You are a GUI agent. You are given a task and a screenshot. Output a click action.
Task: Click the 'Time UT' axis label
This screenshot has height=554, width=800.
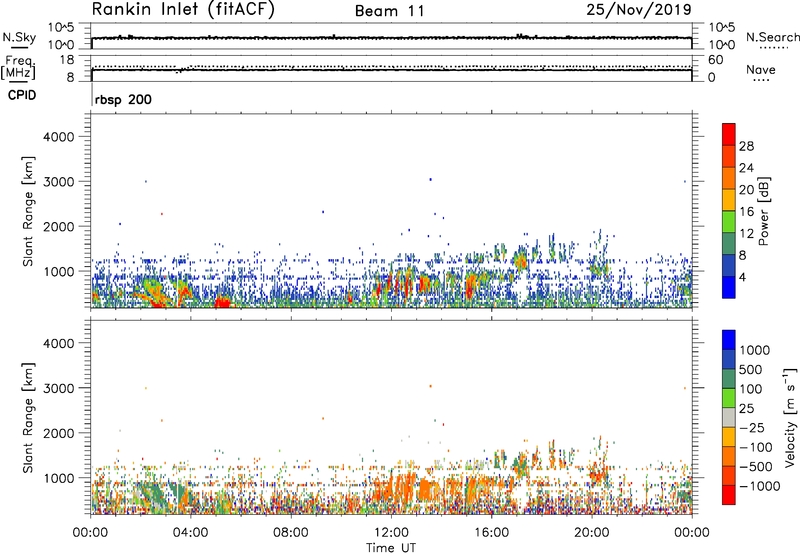coord(391,548)
